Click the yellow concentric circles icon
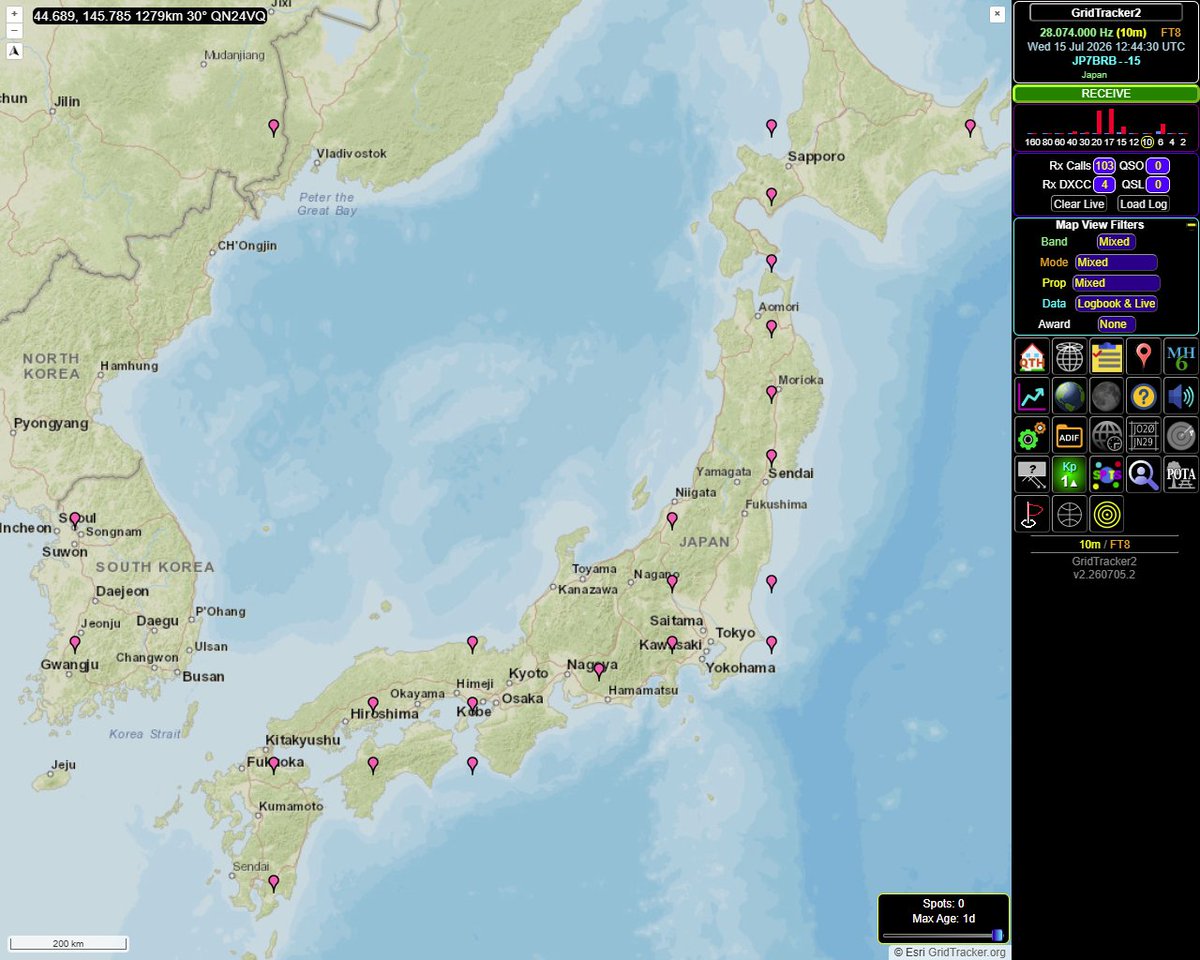The width and height of the screenshot is (1200, 960). point(1106,513)
